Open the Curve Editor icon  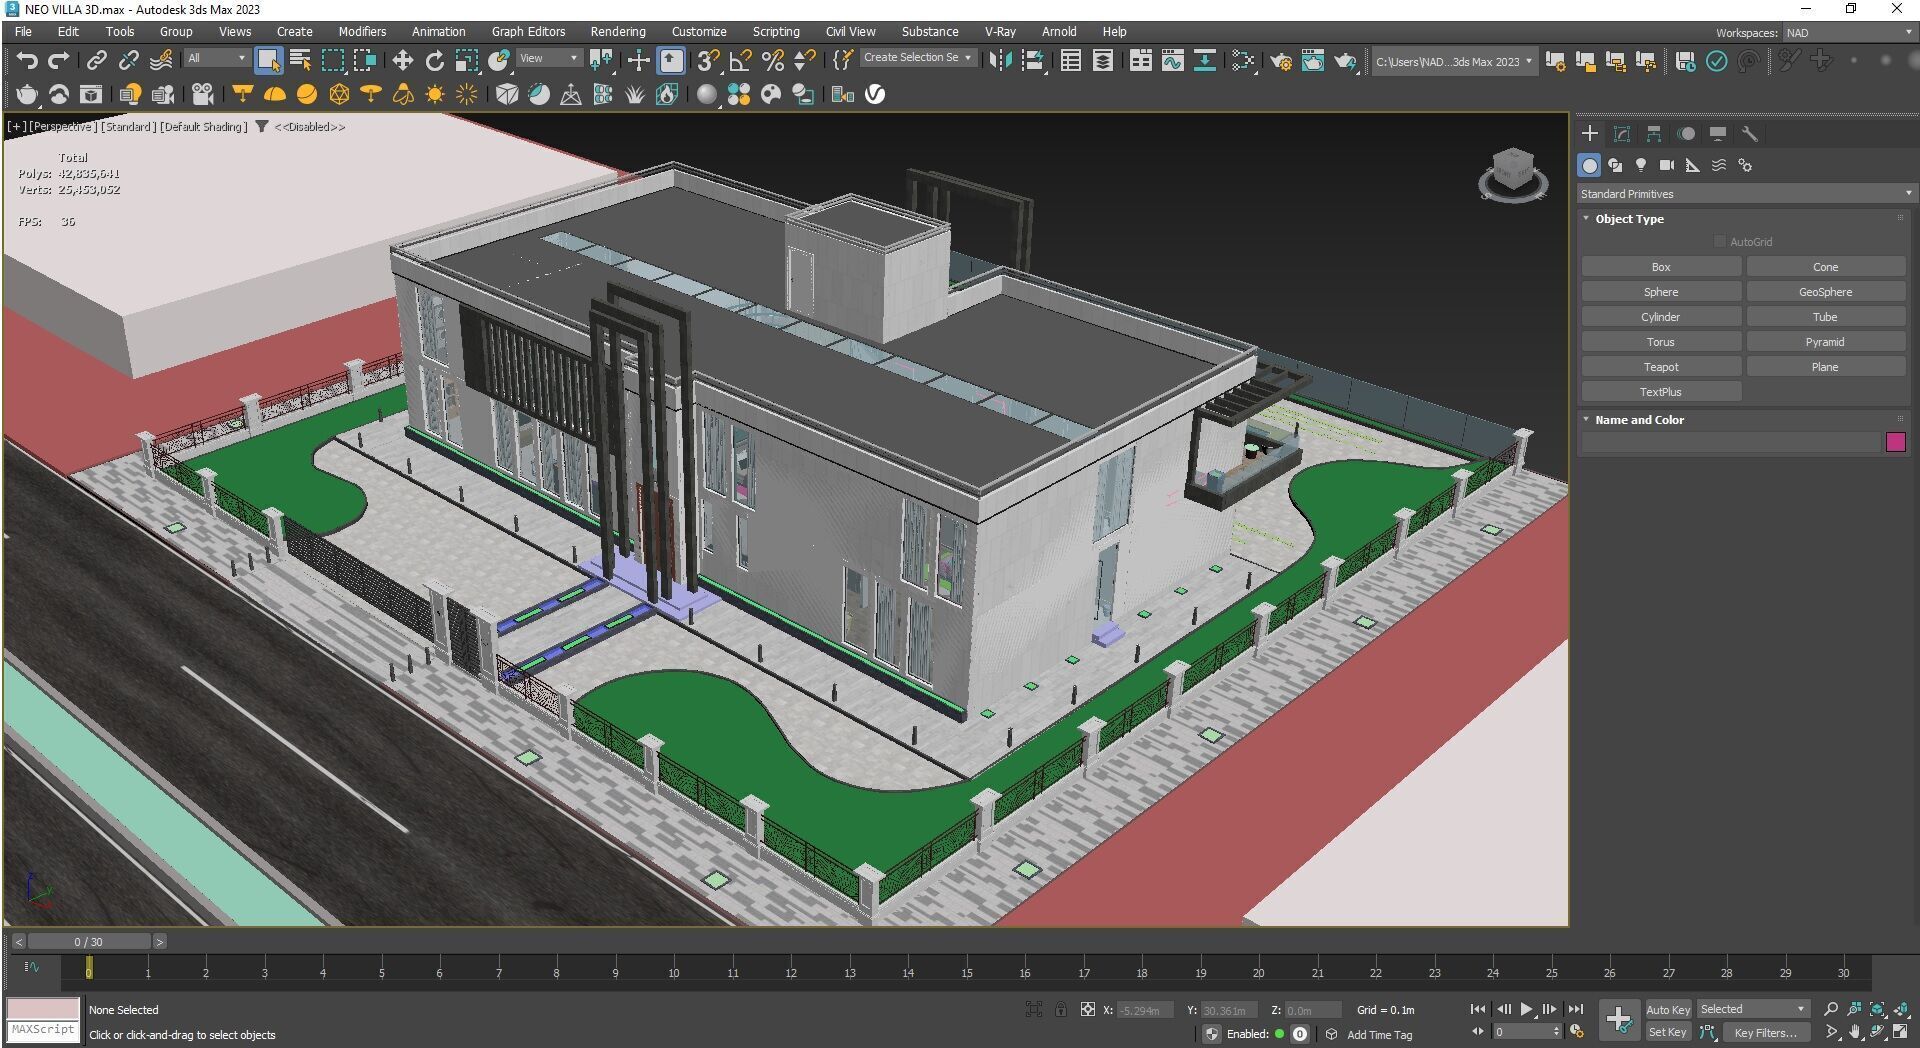pos(1172,61)
